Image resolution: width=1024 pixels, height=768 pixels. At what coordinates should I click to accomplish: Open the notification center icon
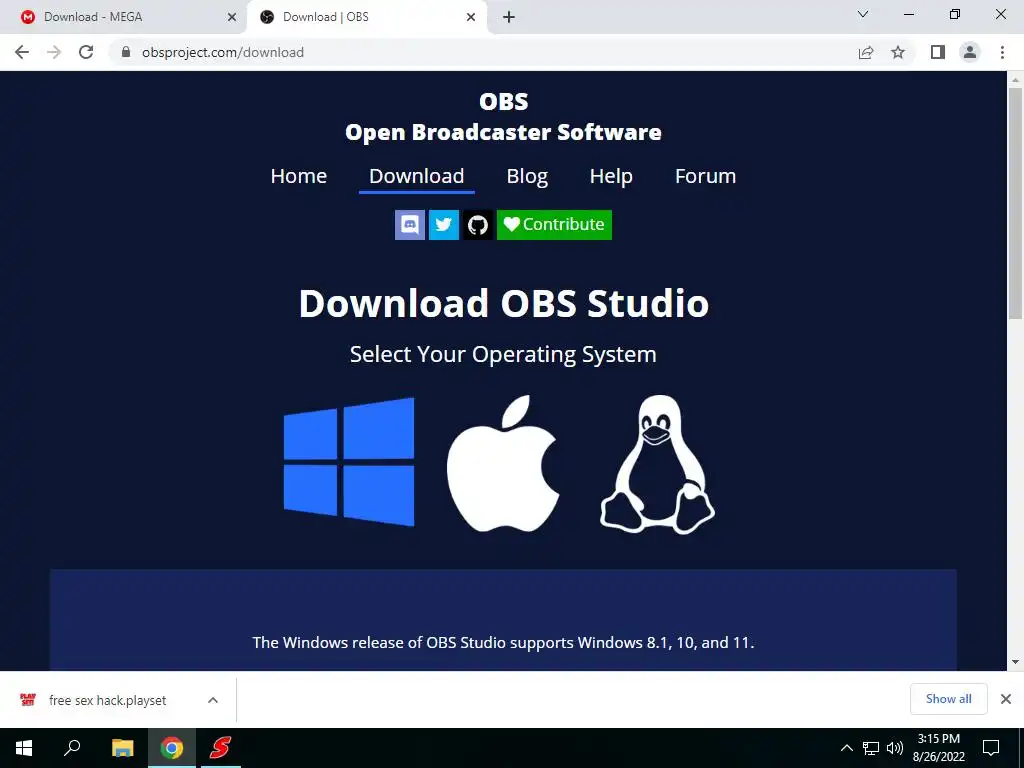point(991,748)
